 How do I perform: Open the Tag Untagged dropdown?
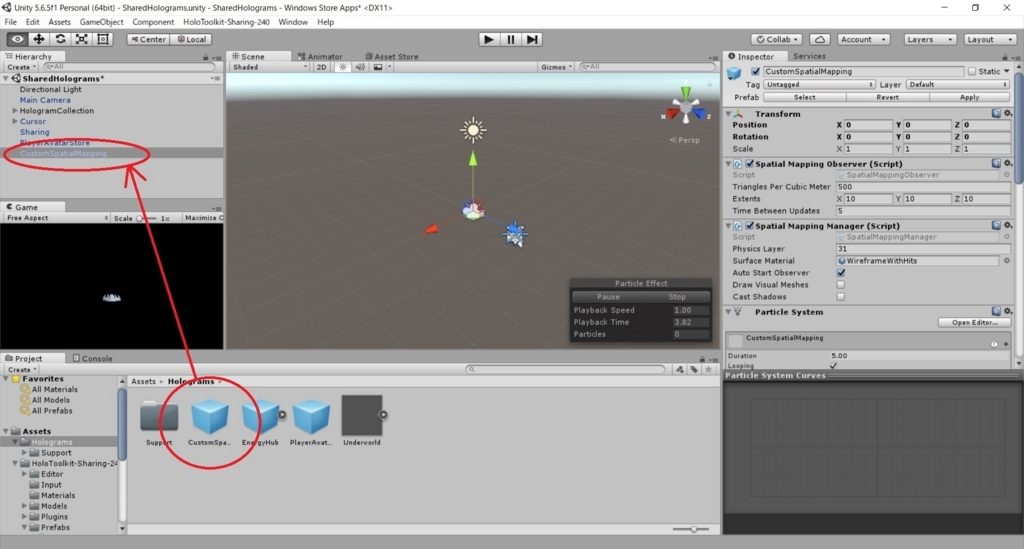(819, 84)
